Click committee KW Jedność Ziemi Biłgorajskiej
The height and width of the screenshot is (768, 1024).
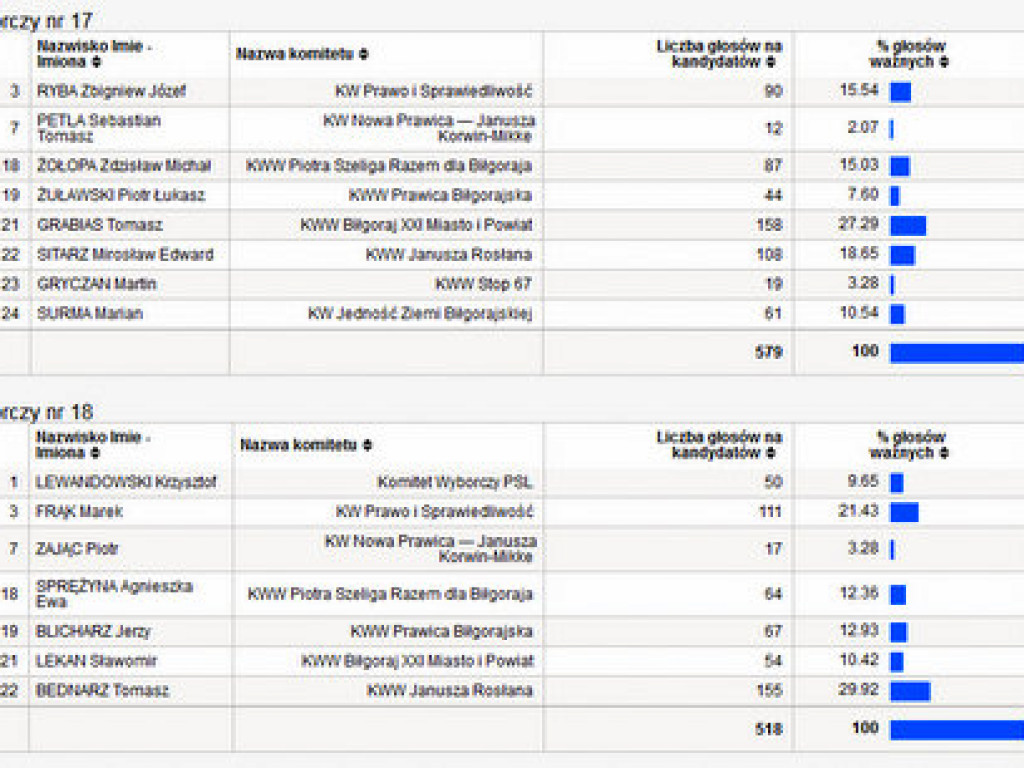coord(420,314)
